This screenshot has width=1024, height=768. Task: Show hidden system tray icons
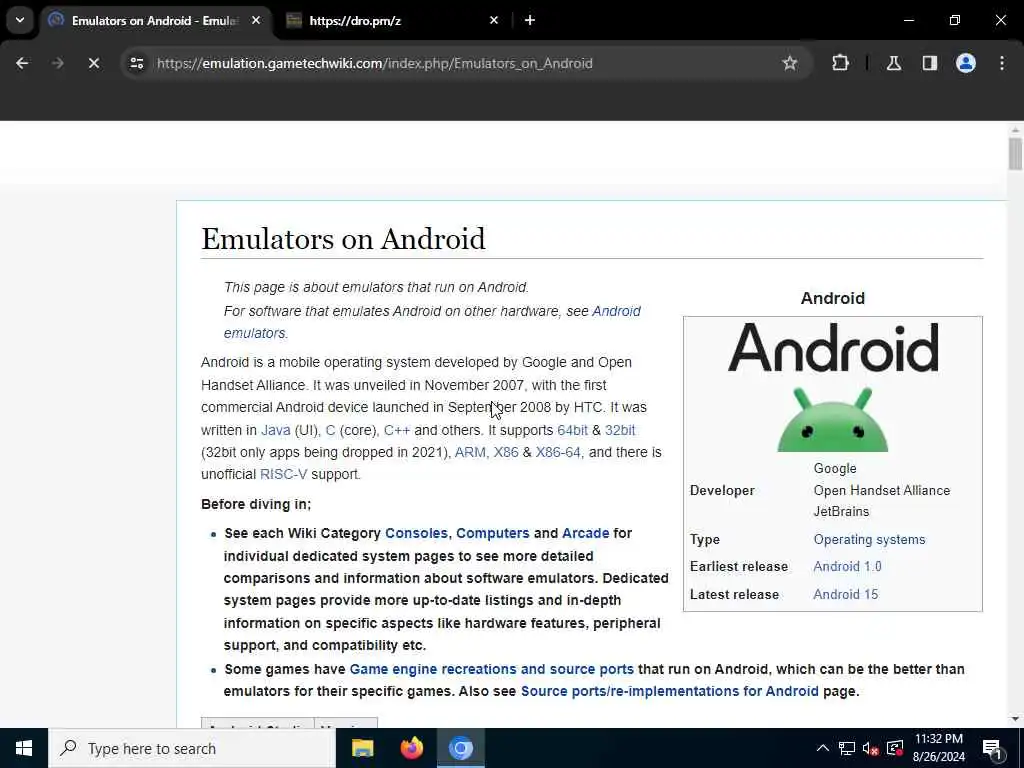823,748
